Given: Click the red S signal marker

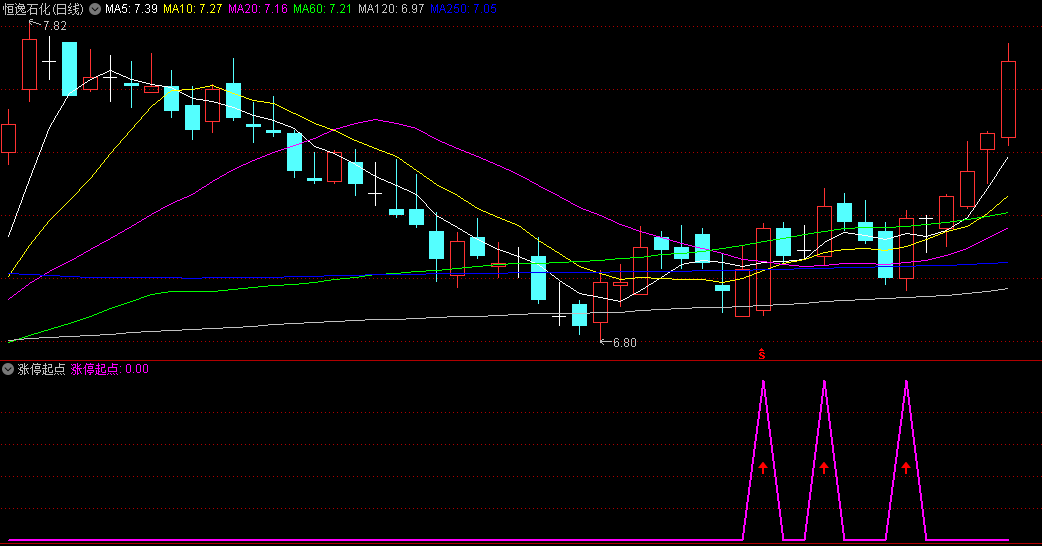Looking at the screenshot, I should (762, 355).
